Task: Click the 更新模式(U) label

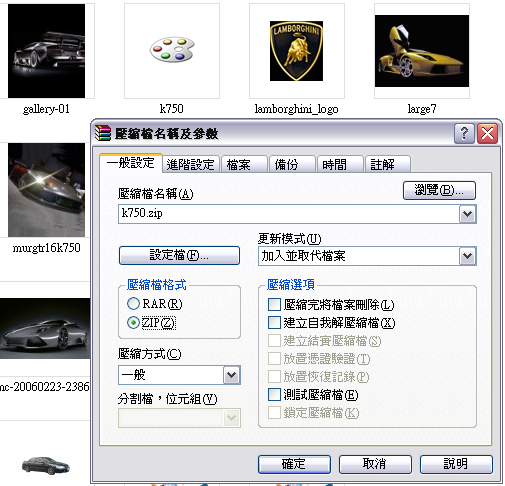Action: (x=289, y=239)
